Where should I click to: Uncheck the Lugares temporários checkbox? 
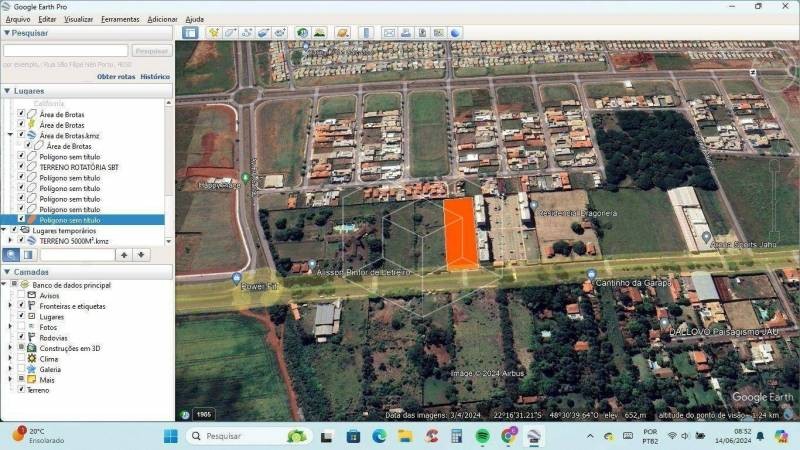click(14, 230)
